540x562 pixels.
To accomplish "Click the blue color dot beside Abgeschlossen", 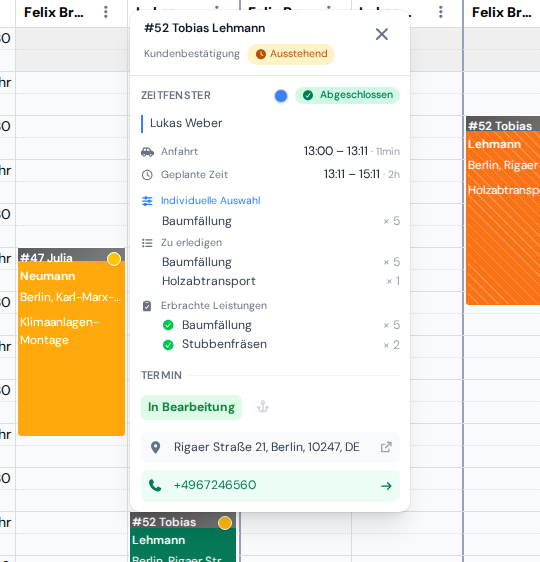I will point(281,96).
